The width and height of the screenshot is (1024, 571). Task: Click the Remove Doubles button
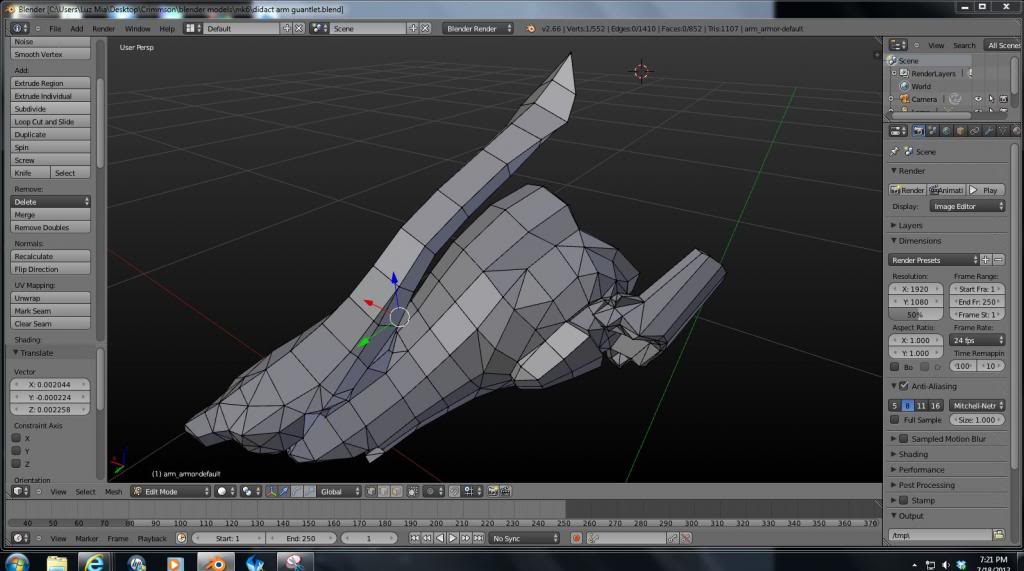click(50, 227)
